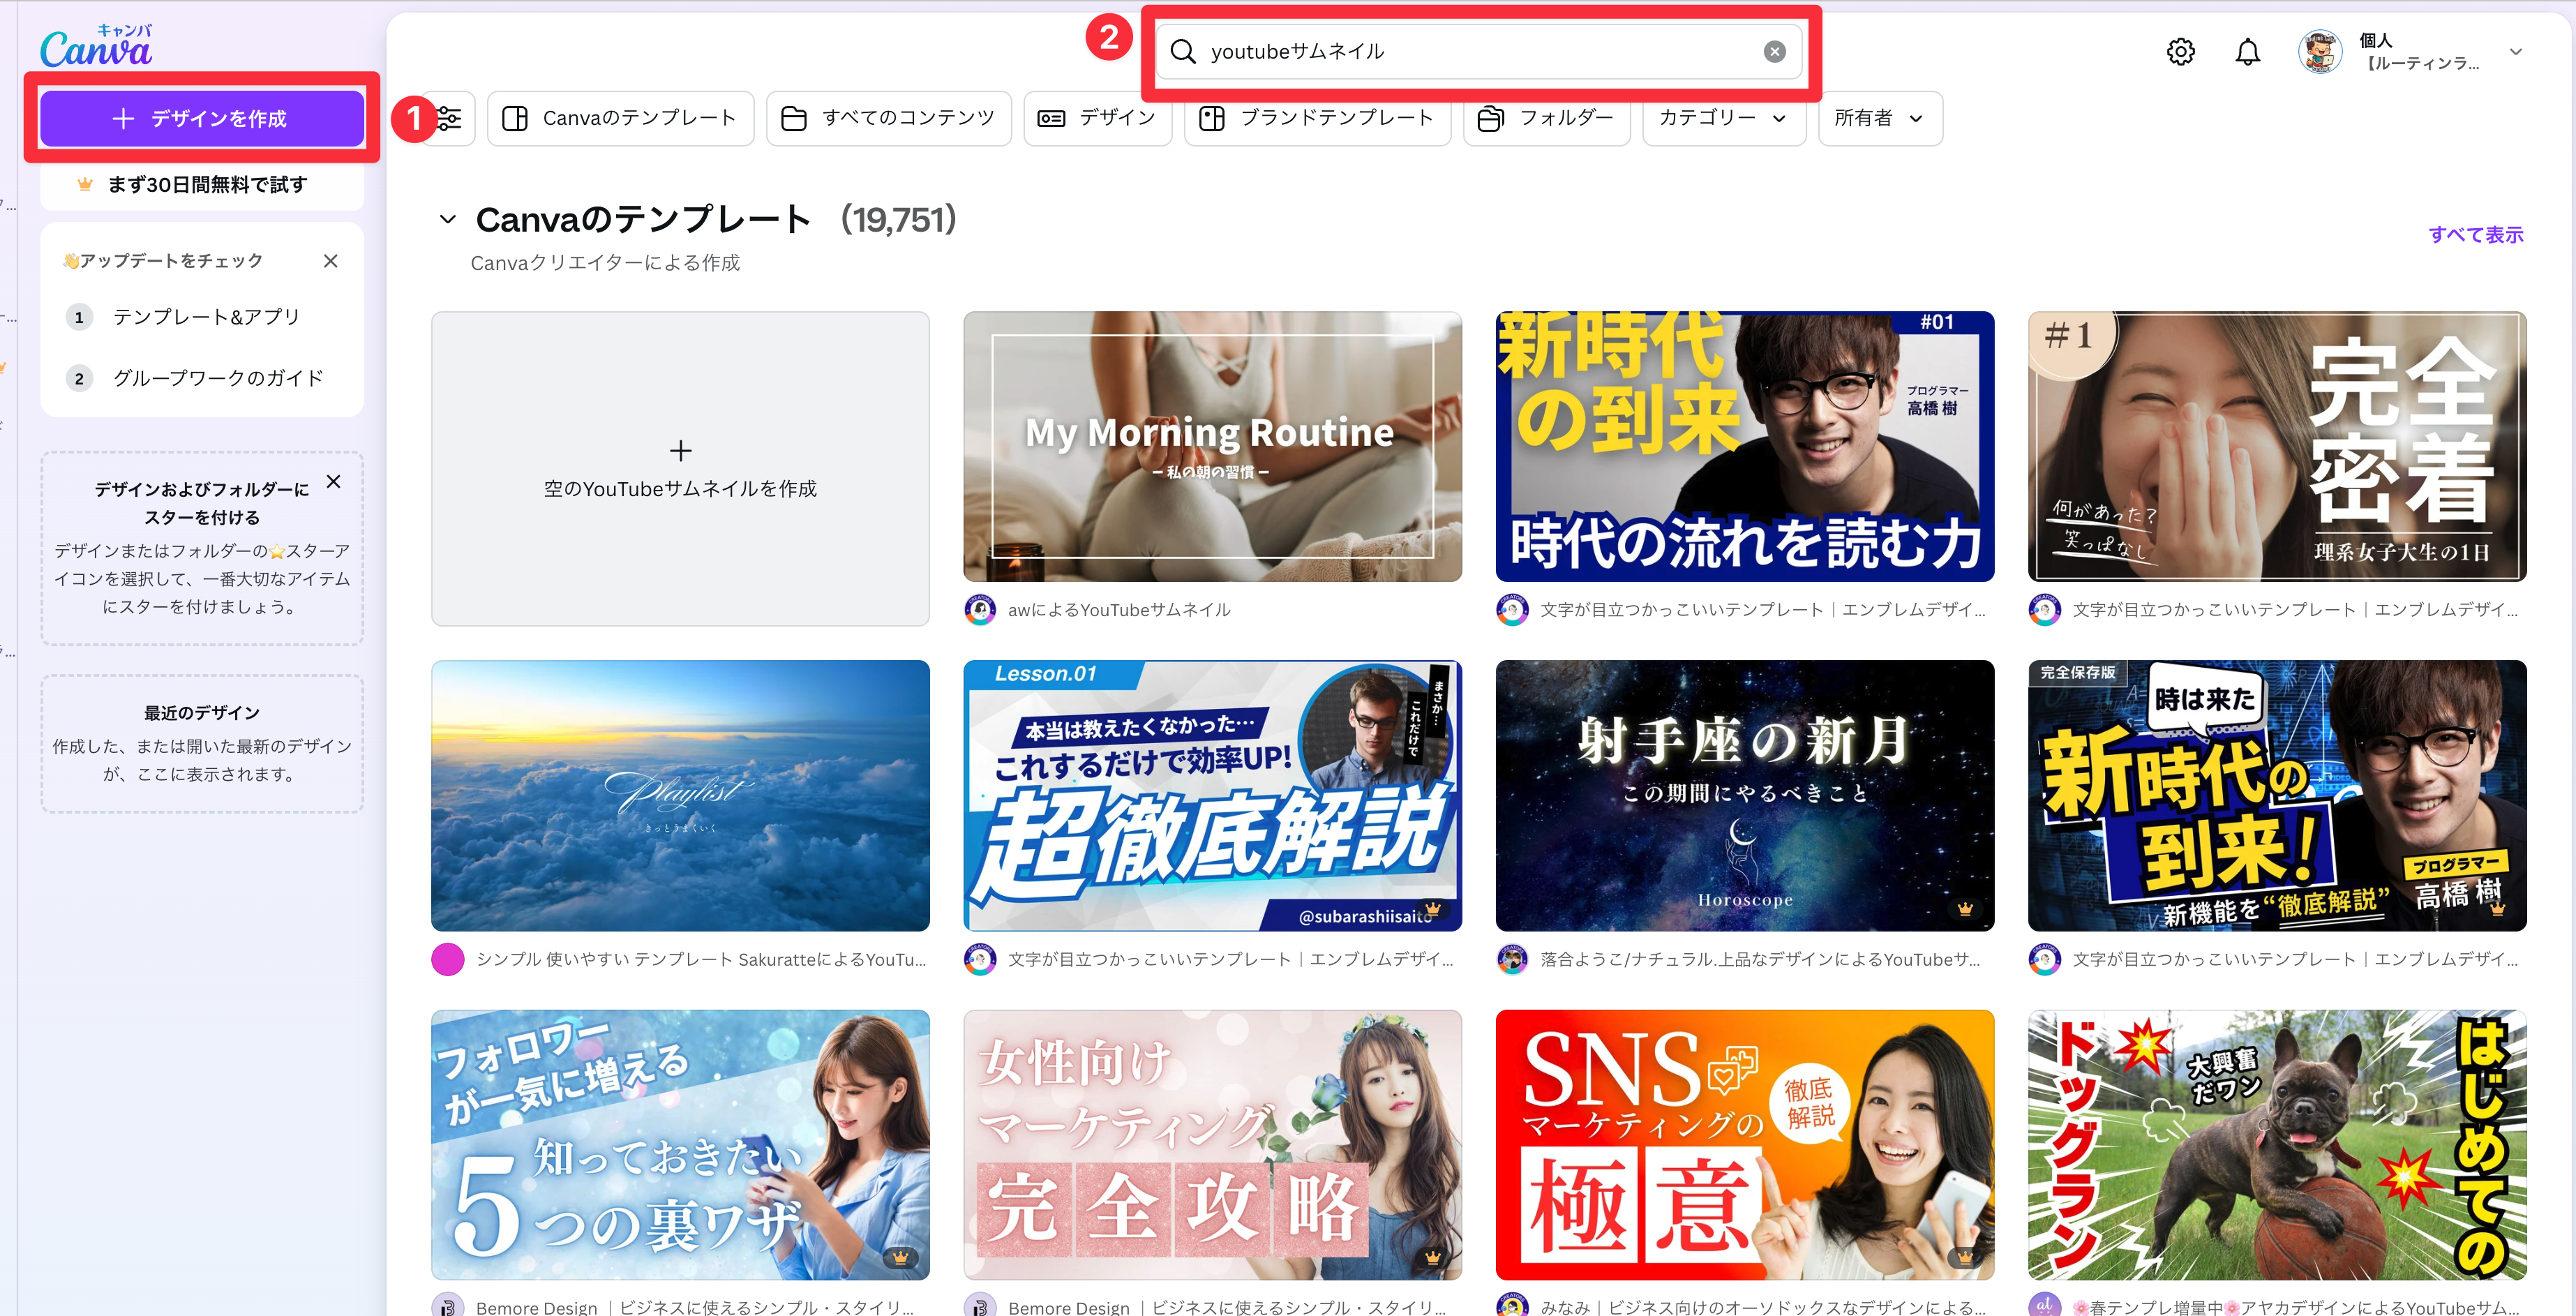Click the Canva logo
The width and height of the screenshot is (2576, 1316).
pos(96,46)
